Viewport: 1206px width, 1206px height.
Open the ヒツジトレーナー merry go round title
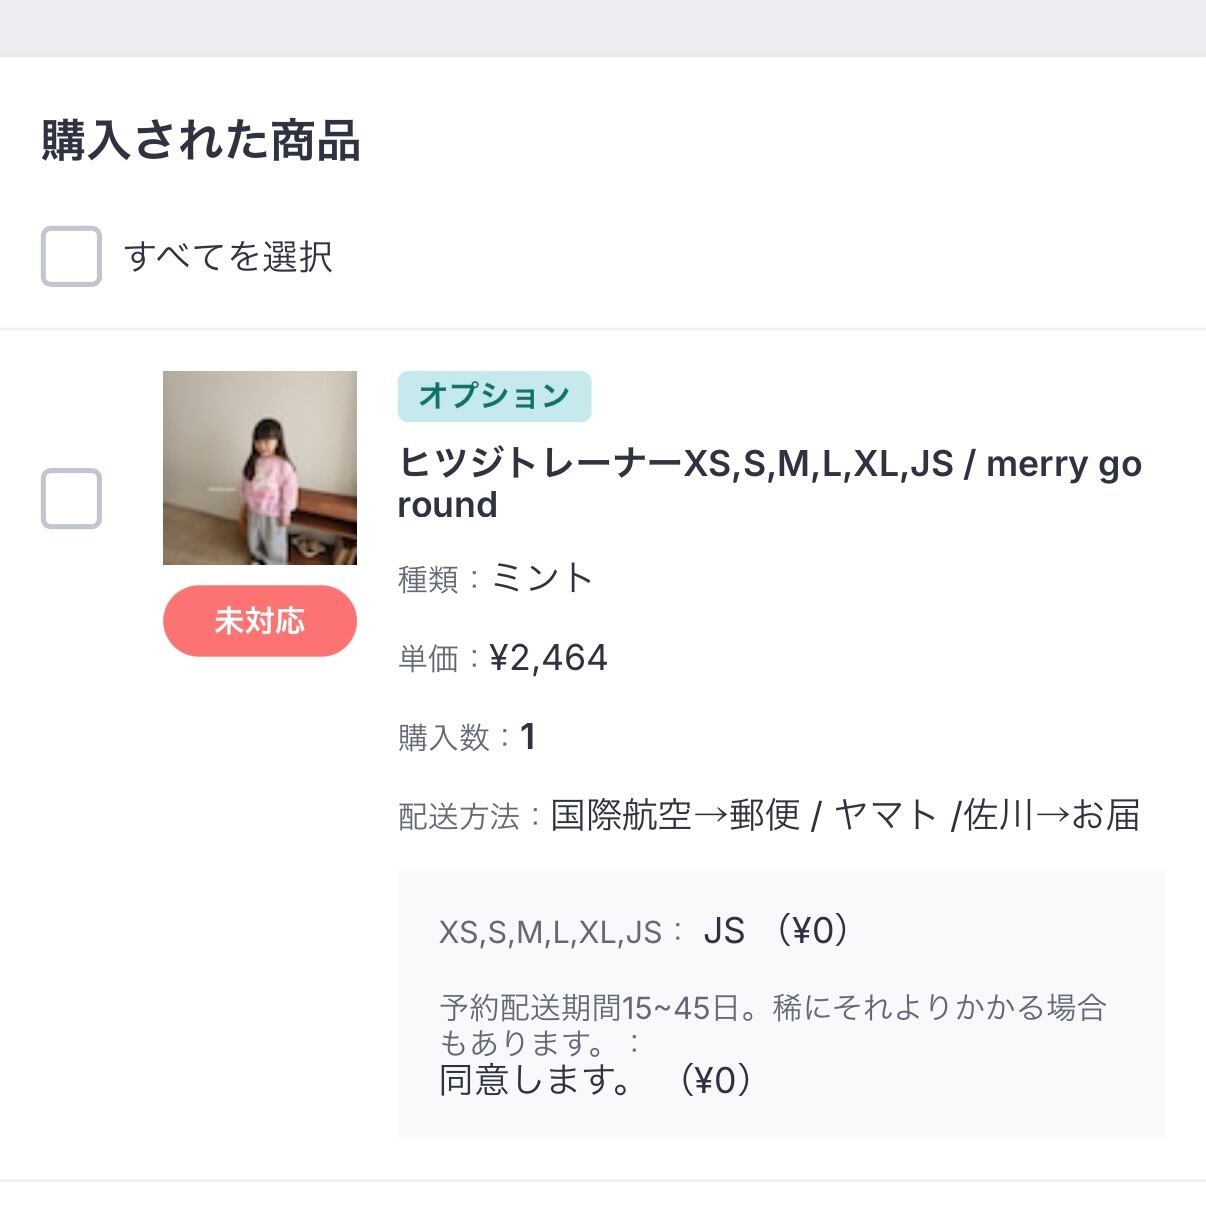[768, 484]
